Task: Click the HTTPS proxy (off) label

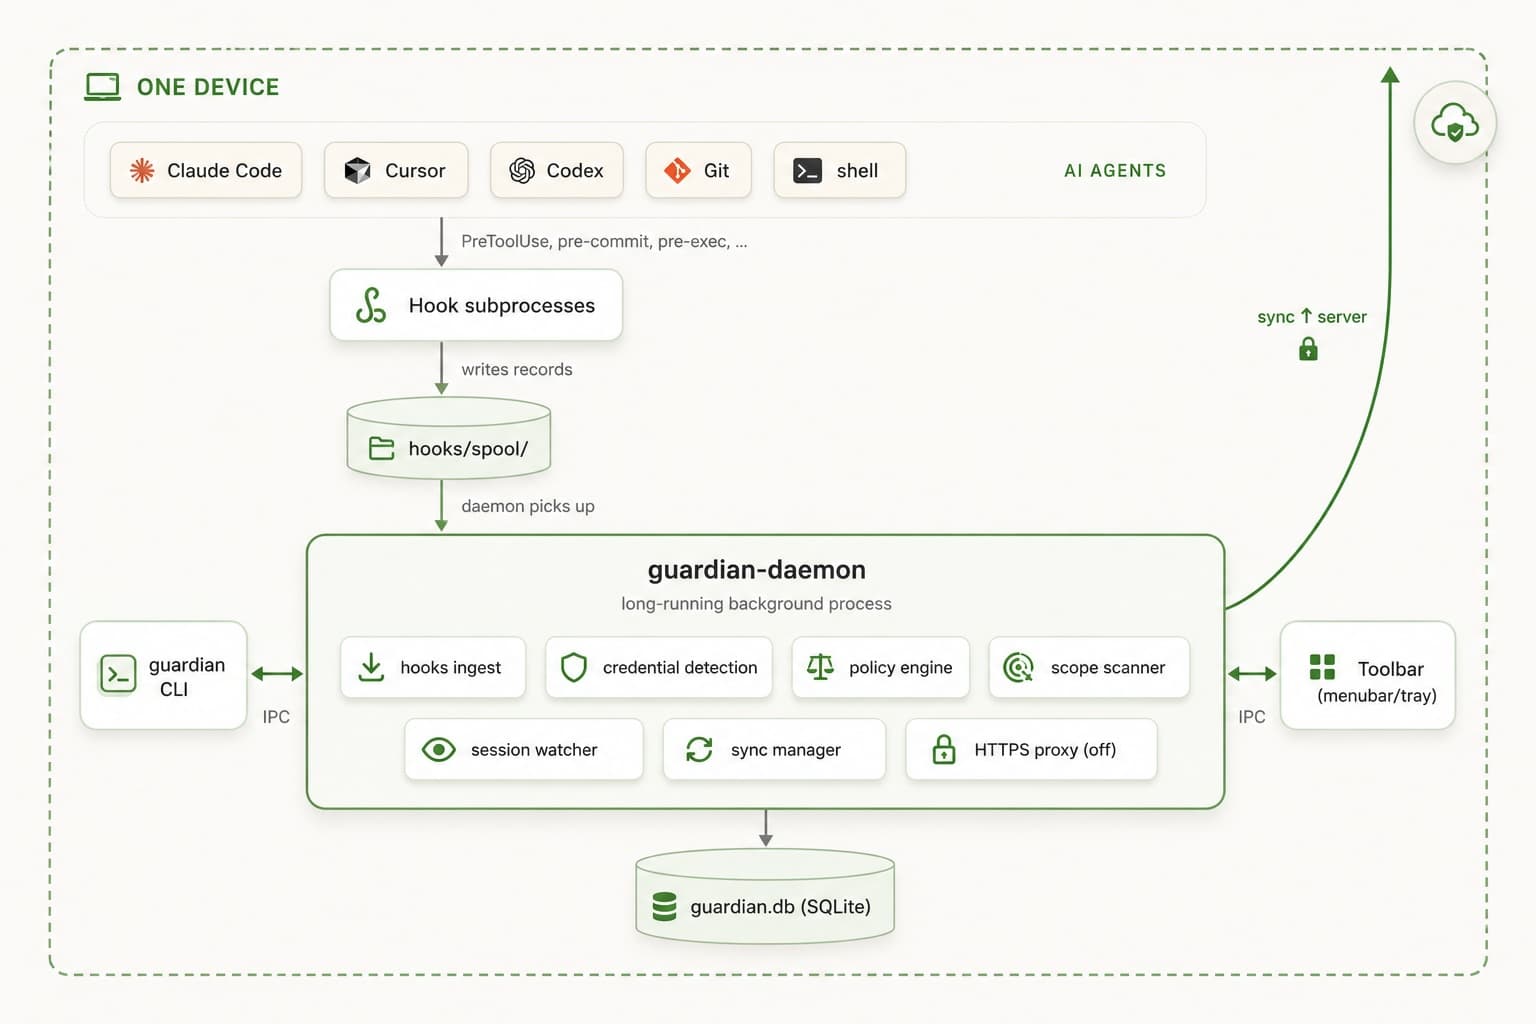Action: (x=1045, y=750)
